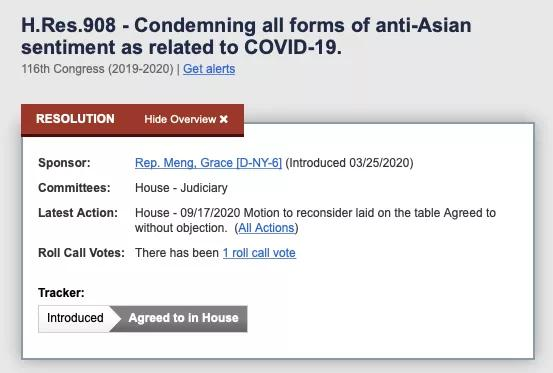Viewport: 553px width, 373px height.
Task: Click the There has been text
Action: click(177, 253)
